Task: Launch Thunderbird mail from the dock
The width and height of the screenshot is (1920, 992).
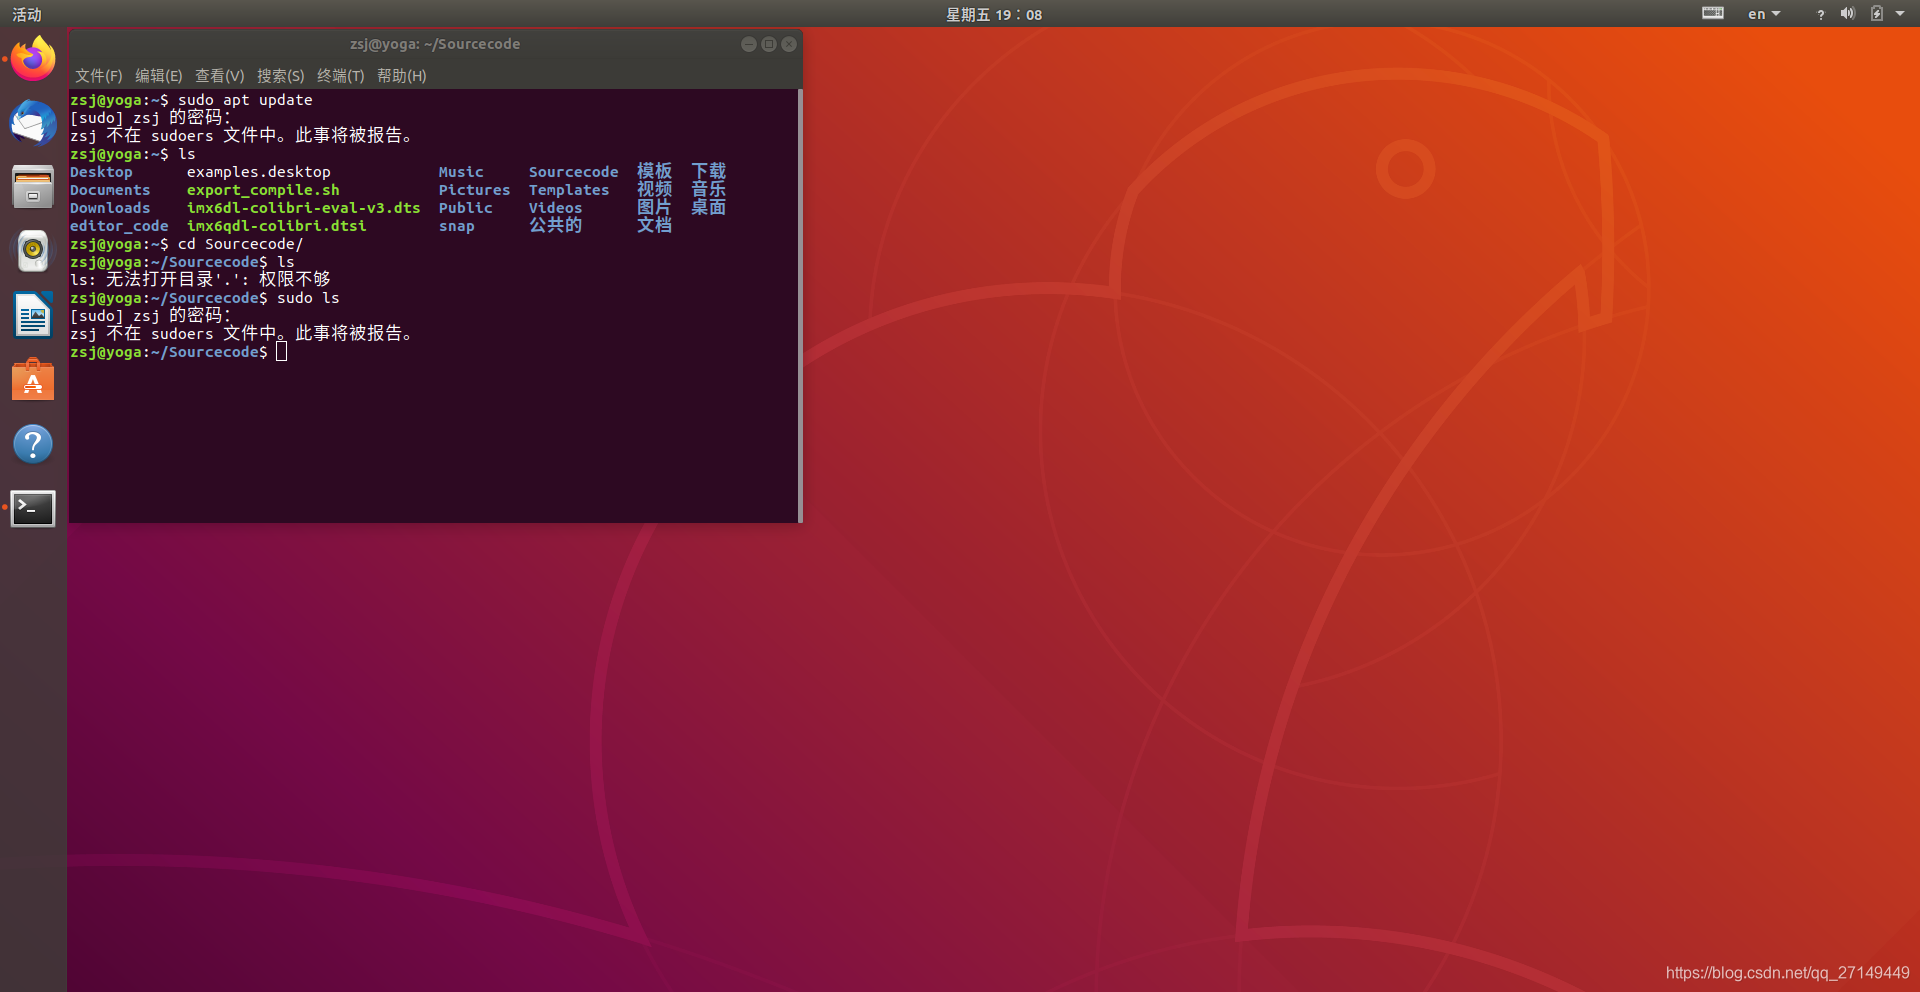Action: point(33,124)
